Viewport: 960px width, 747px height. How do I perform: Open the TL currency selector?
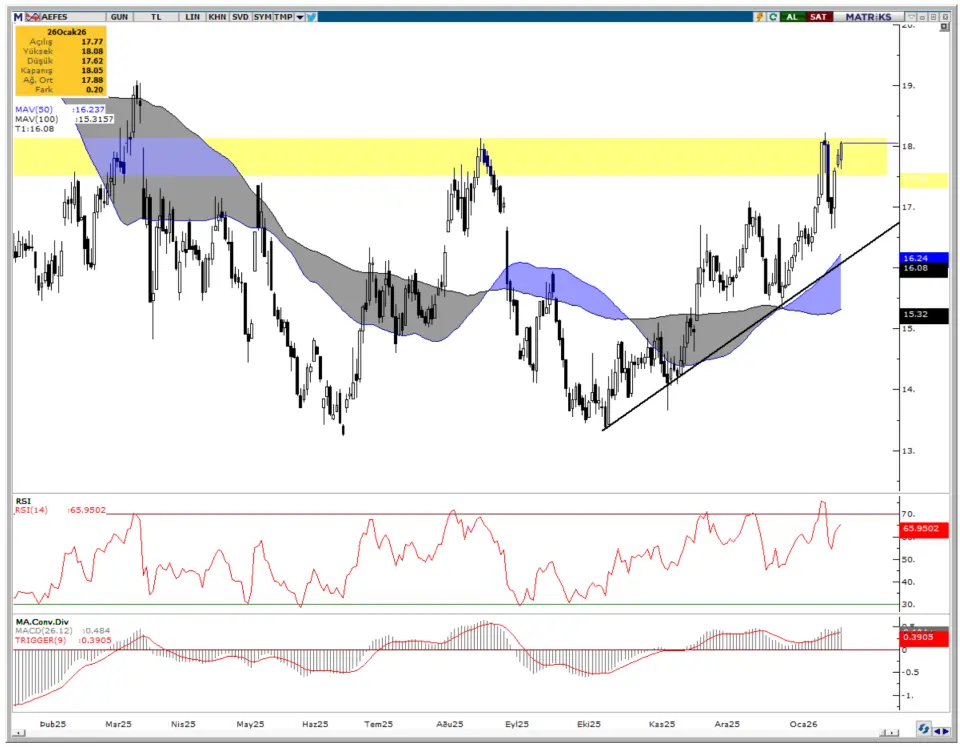[x=156, y=17]
